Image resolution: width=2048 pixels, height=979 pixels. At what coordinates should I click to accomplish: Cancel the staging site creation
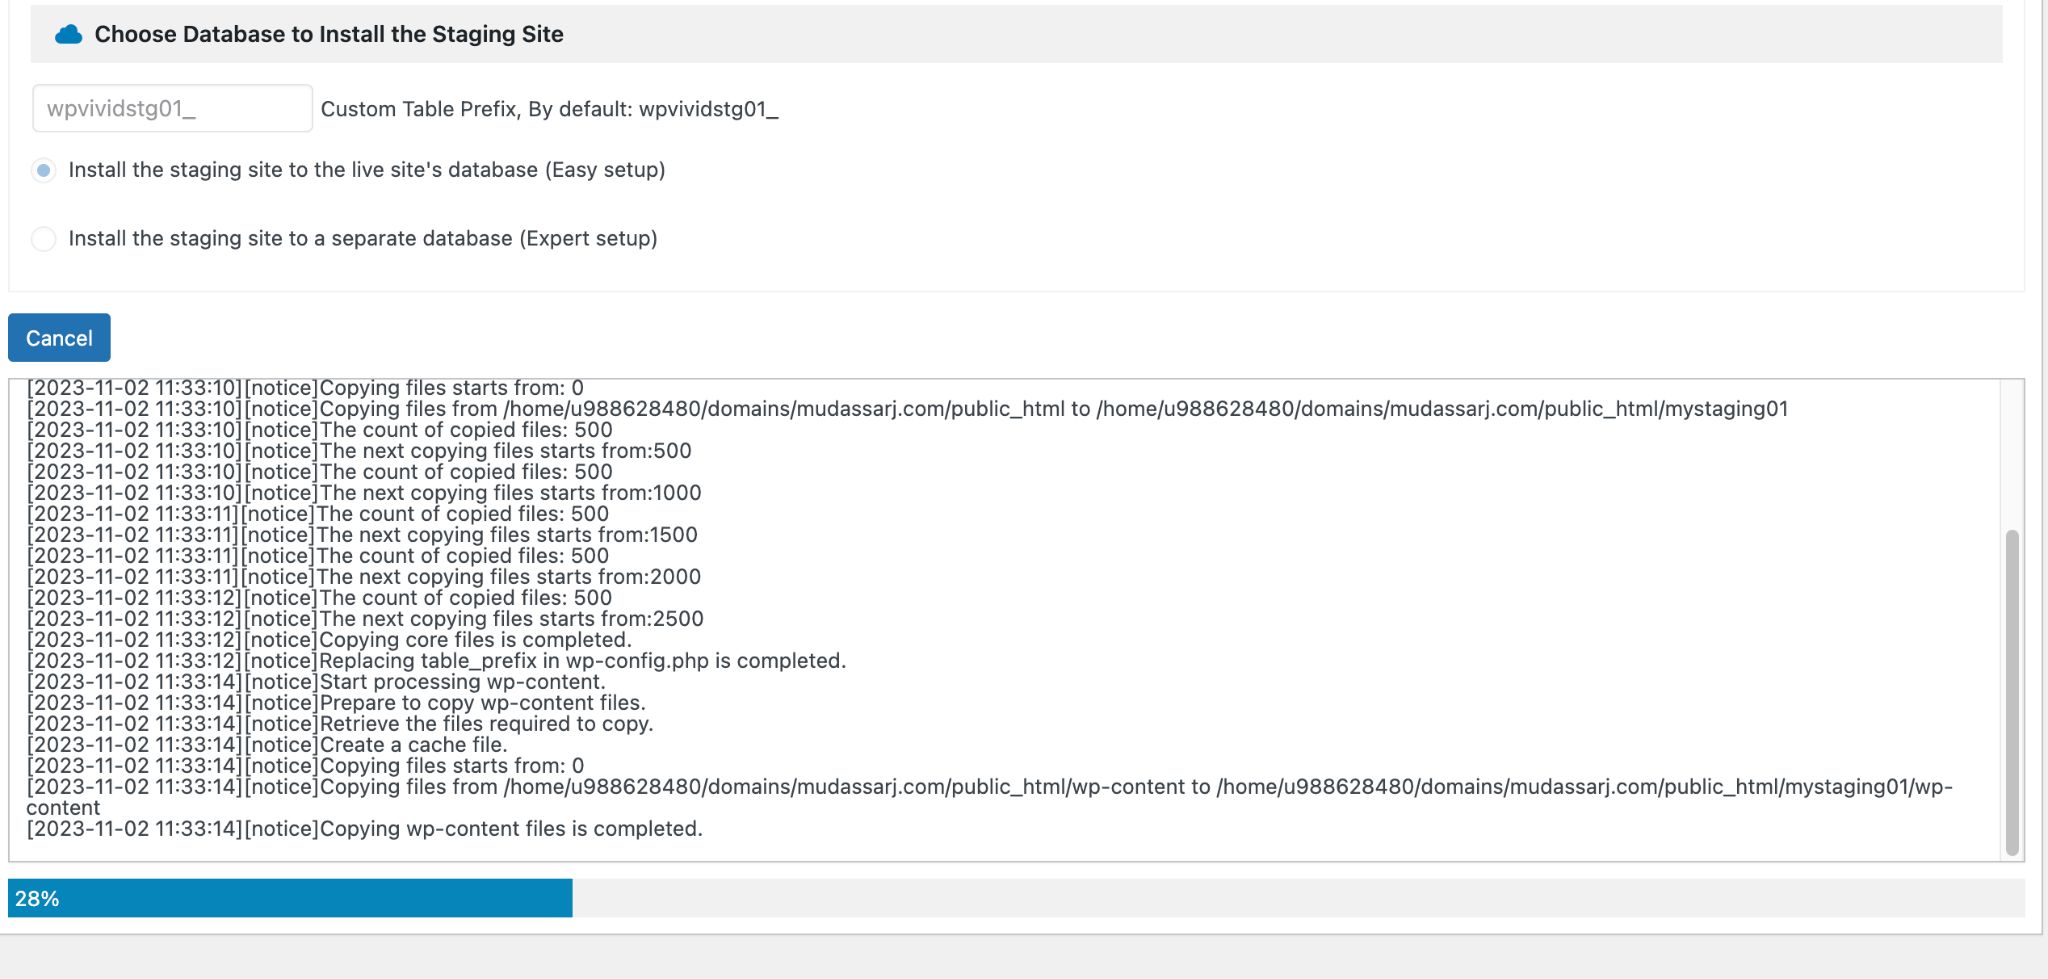pyautogui.click(x=59, y=338)
